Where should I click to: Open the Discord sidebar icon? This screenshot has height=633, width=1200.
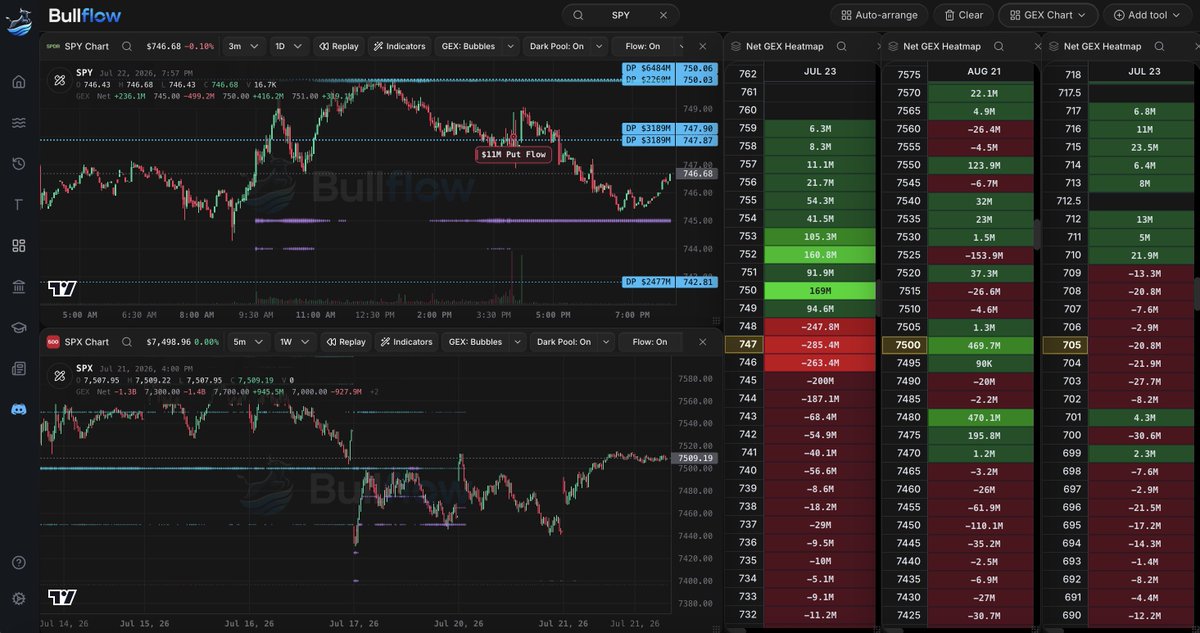click(18, 410)
